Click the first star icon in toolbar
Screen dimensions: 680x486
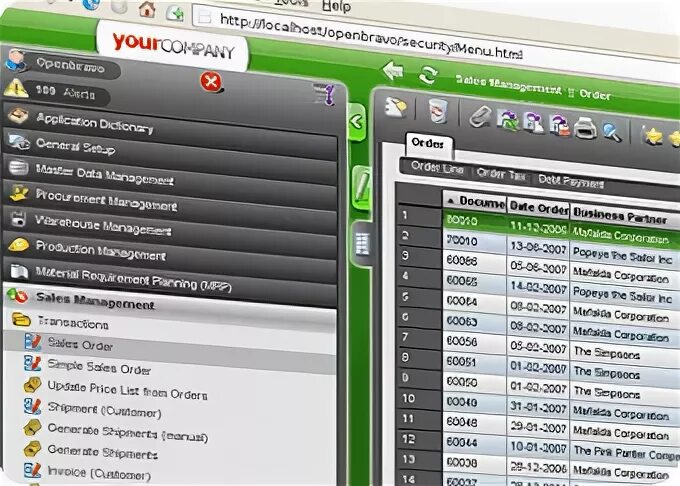click(x=653, y=135)
